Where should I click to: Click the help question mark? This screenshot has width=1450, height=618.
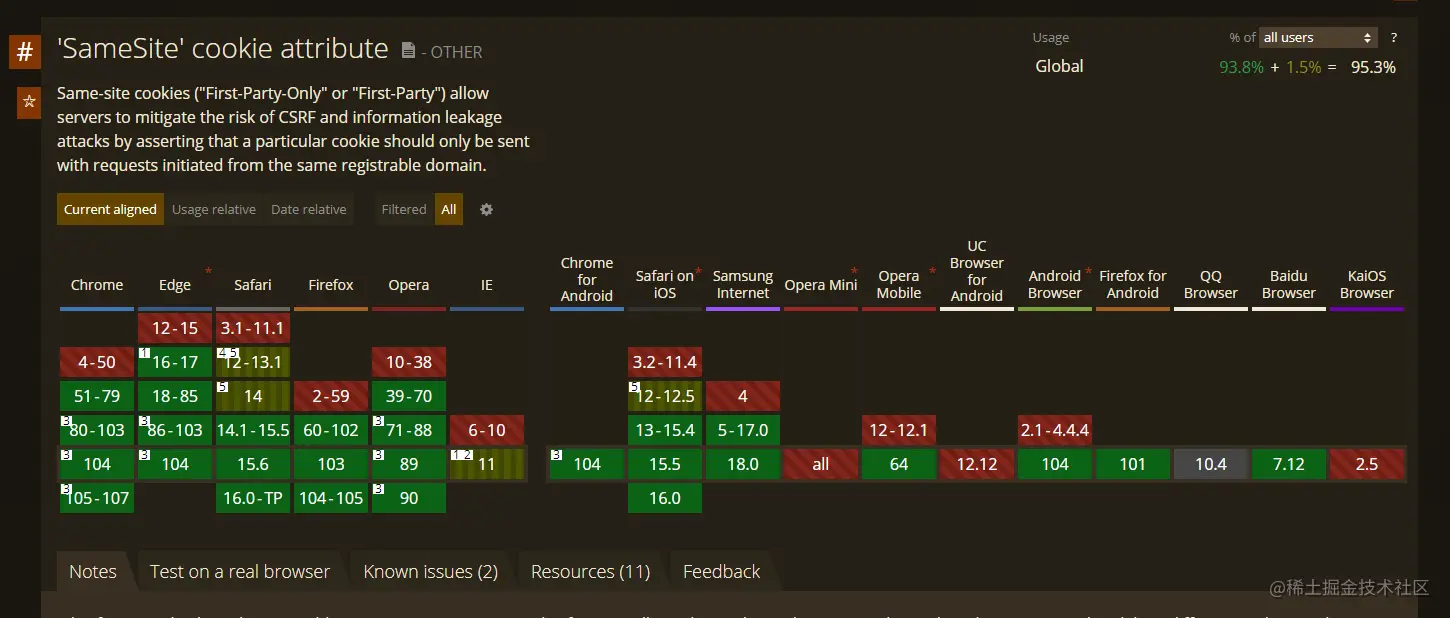click(x=1394, y=38)
